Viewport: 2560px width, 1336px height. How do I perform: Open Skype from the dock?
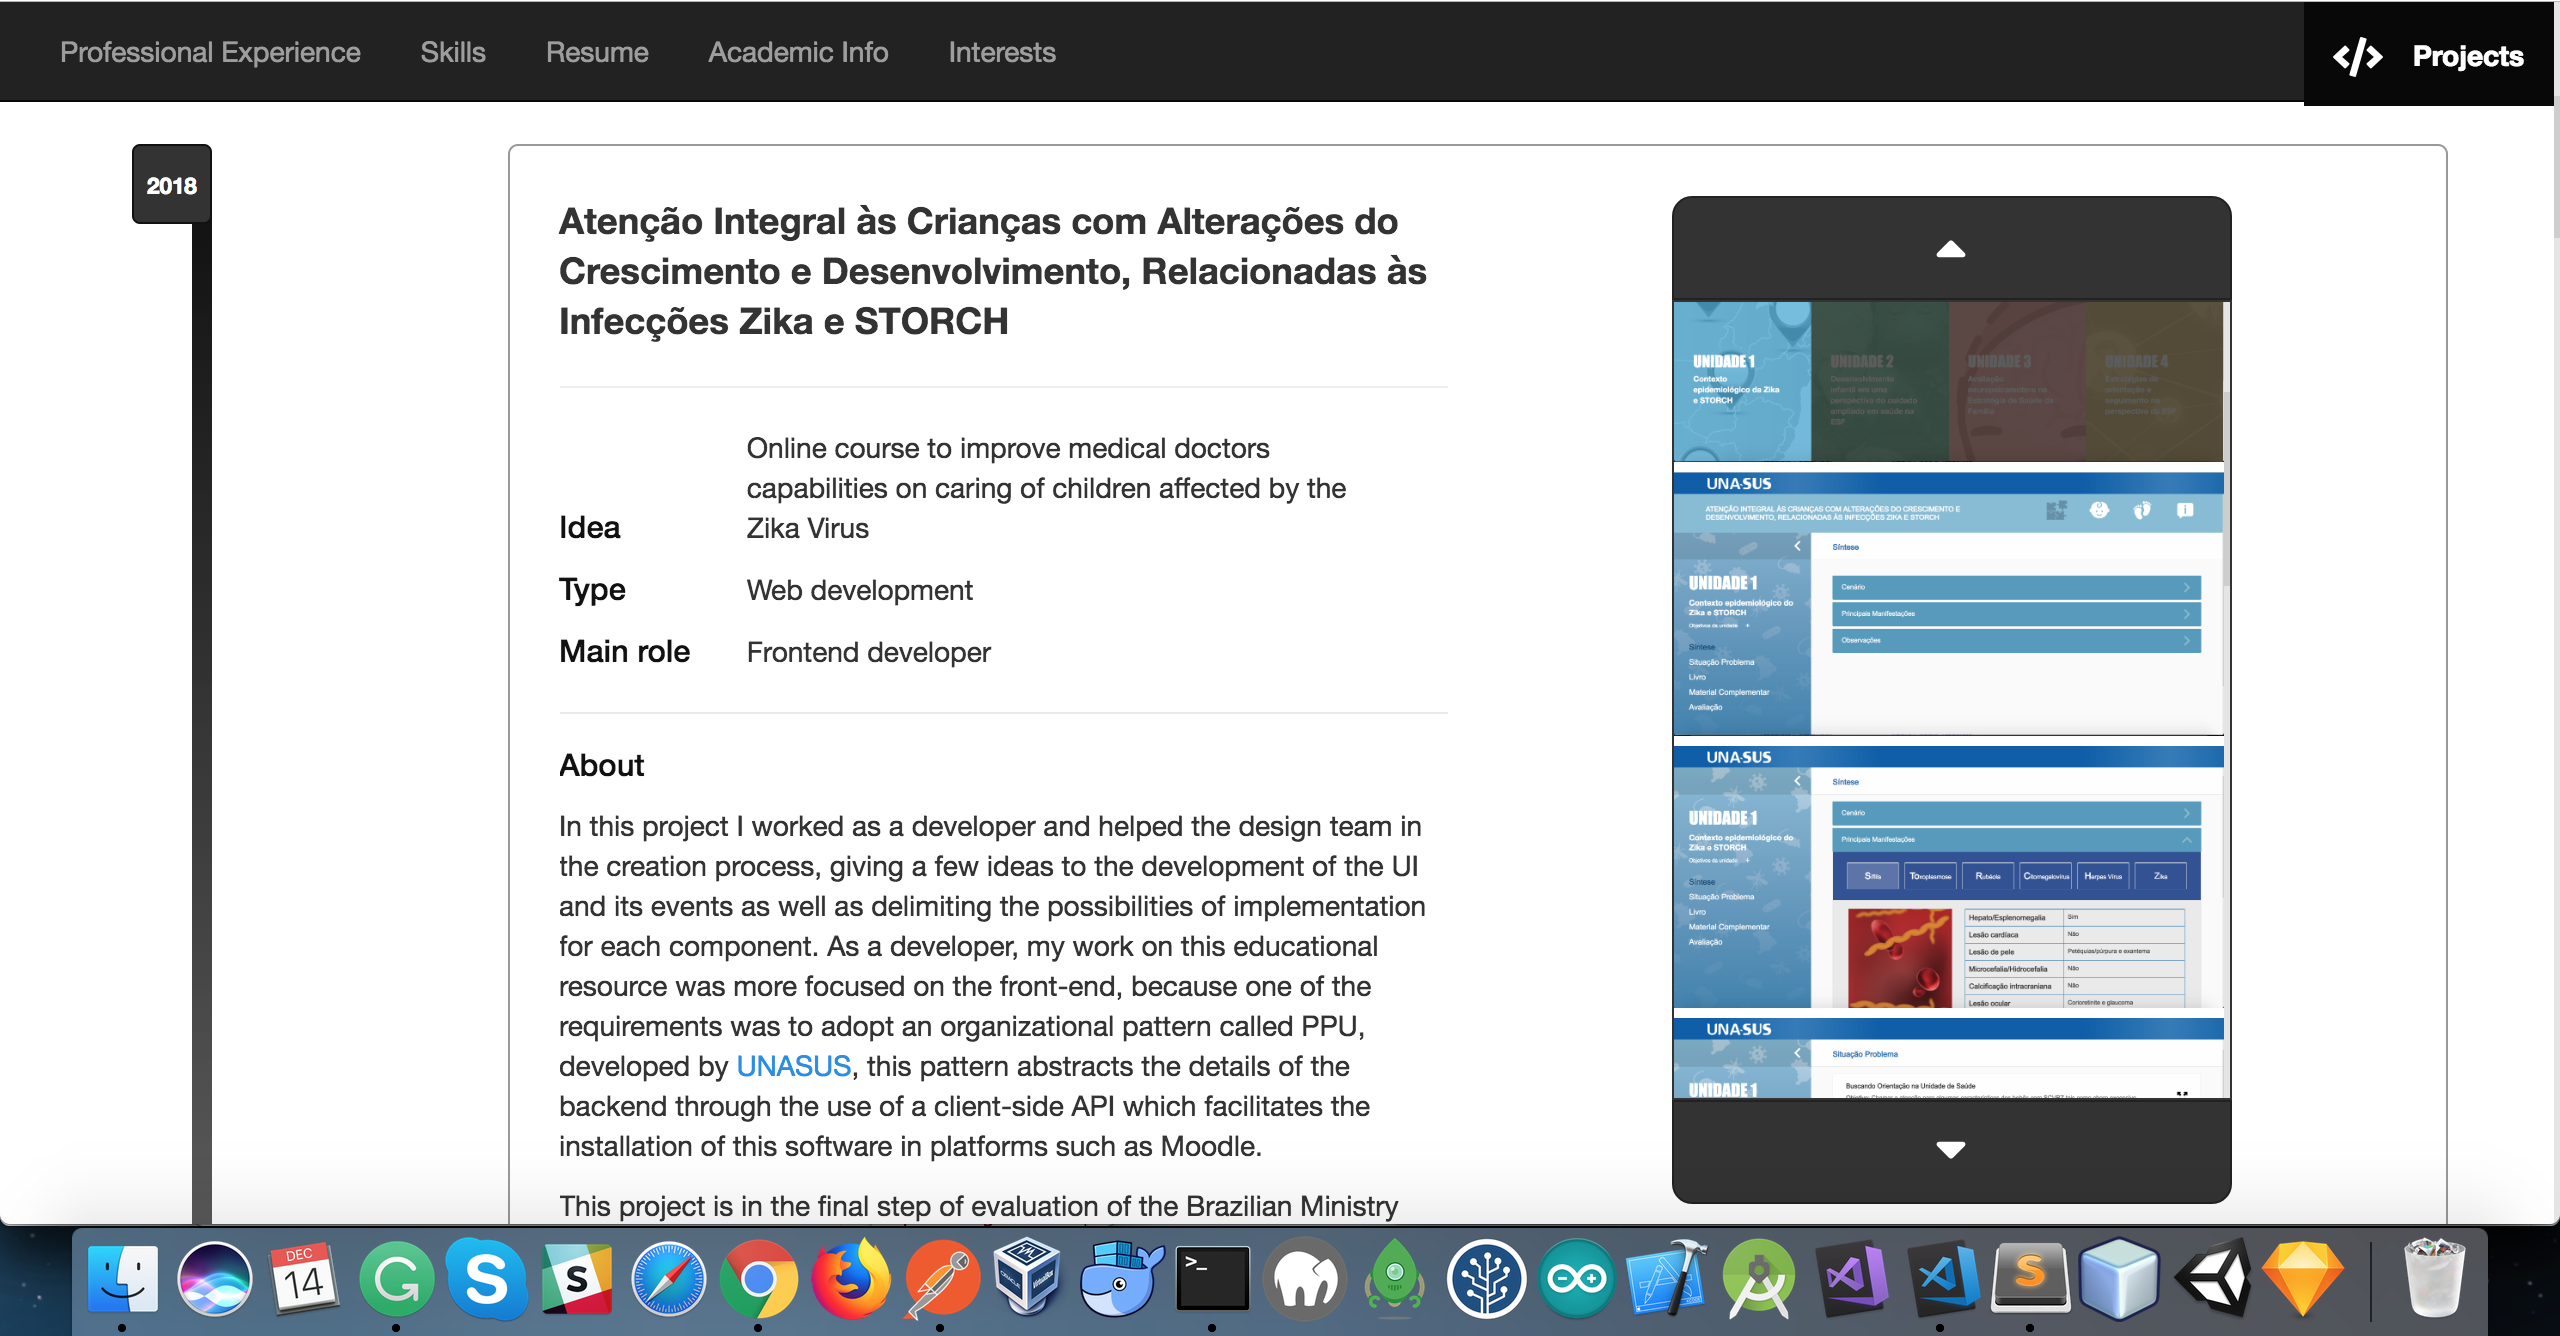486,1279
